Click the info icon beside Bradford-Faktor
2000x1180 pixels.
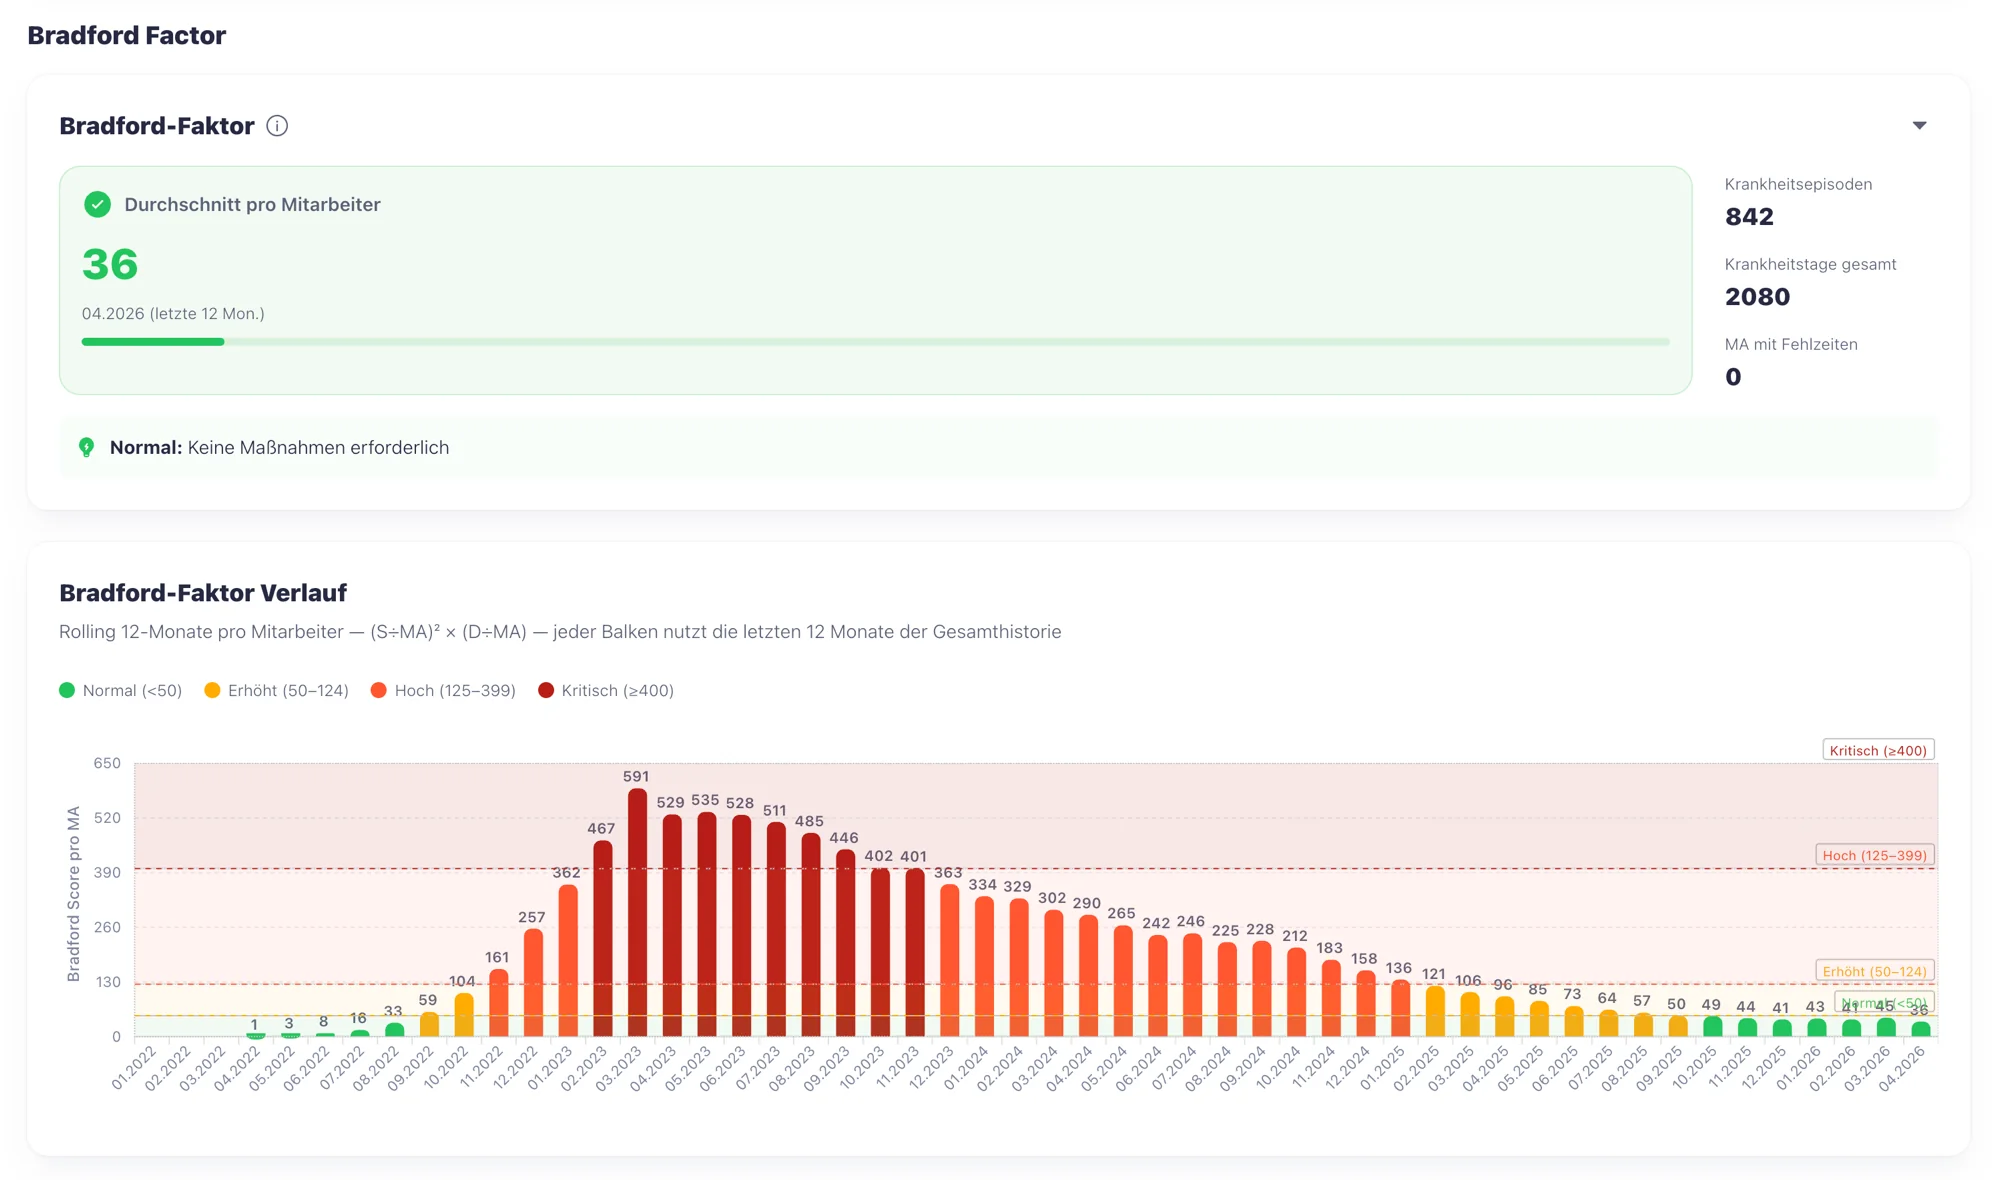[x=277, y=126]
